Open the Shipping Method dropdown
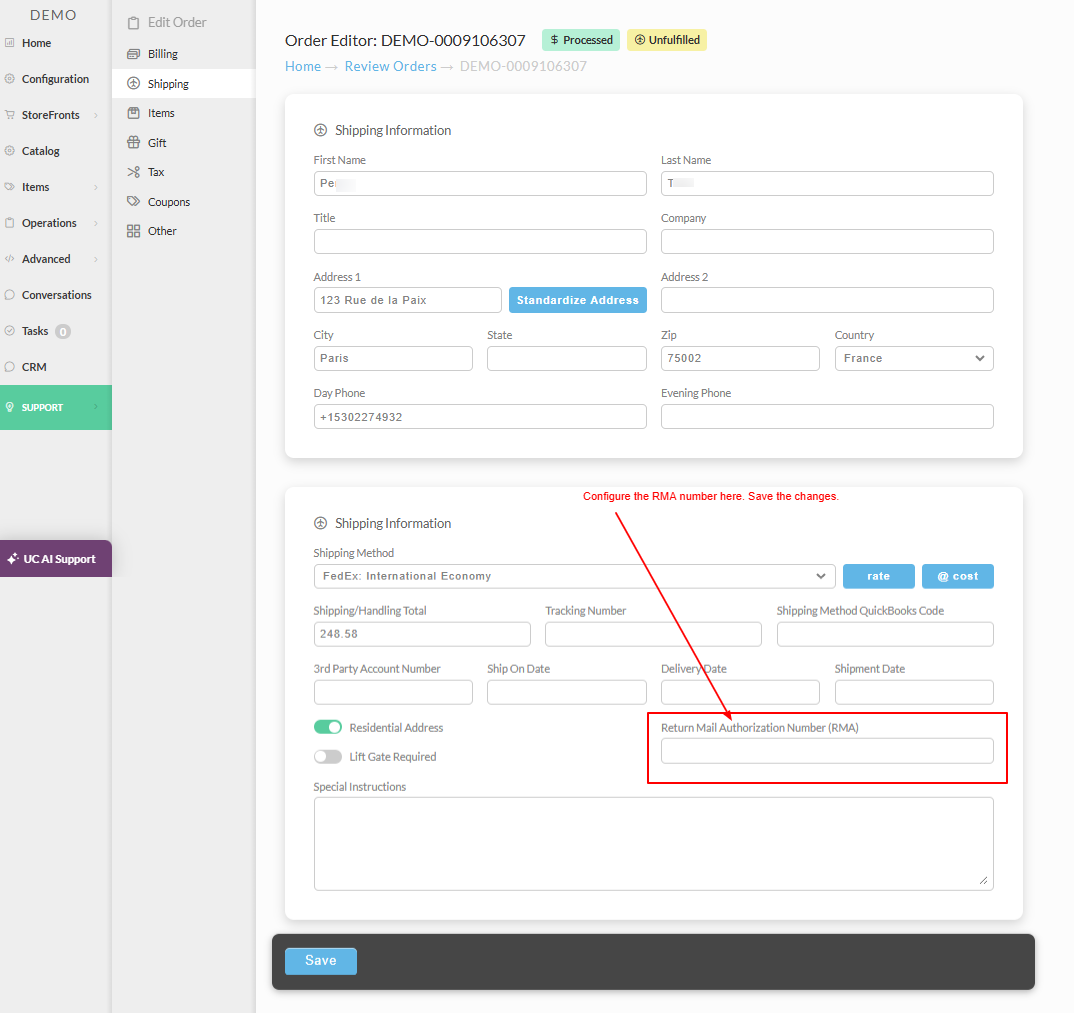 [574, 576]
